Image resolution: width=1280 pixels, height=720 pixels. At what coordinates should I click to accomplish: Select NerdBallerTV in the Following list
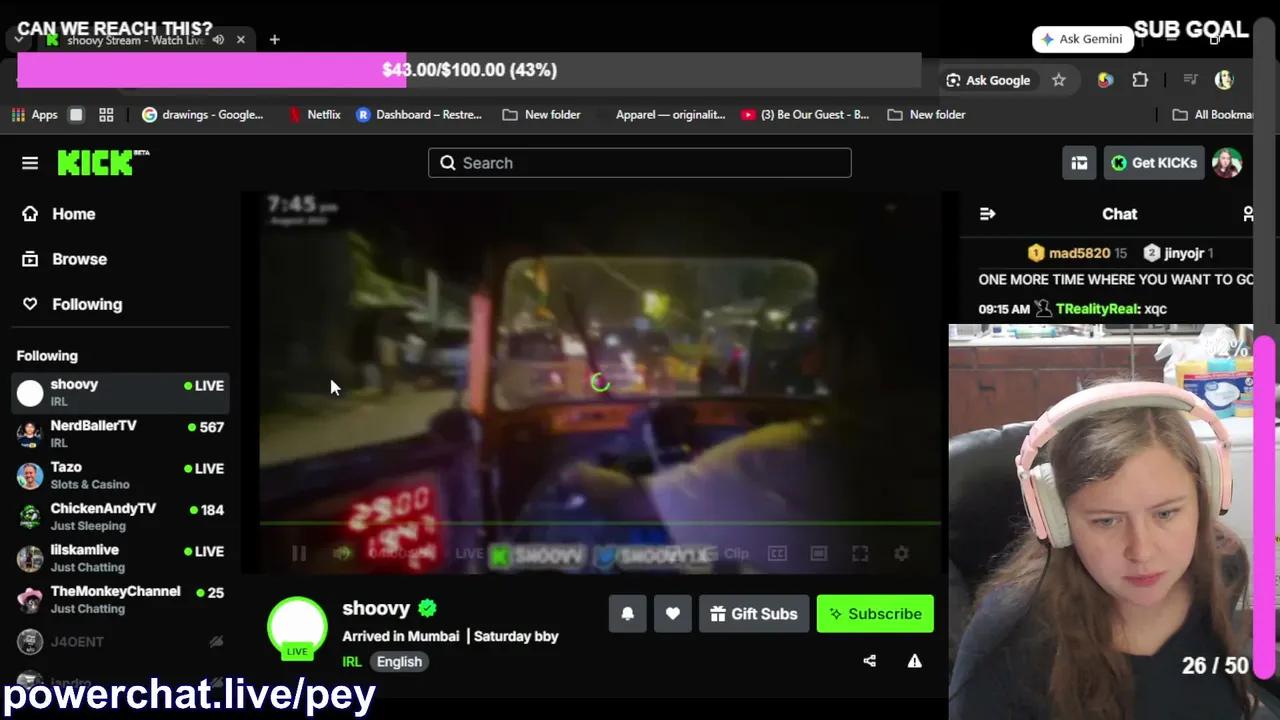(x=120, y=434)
